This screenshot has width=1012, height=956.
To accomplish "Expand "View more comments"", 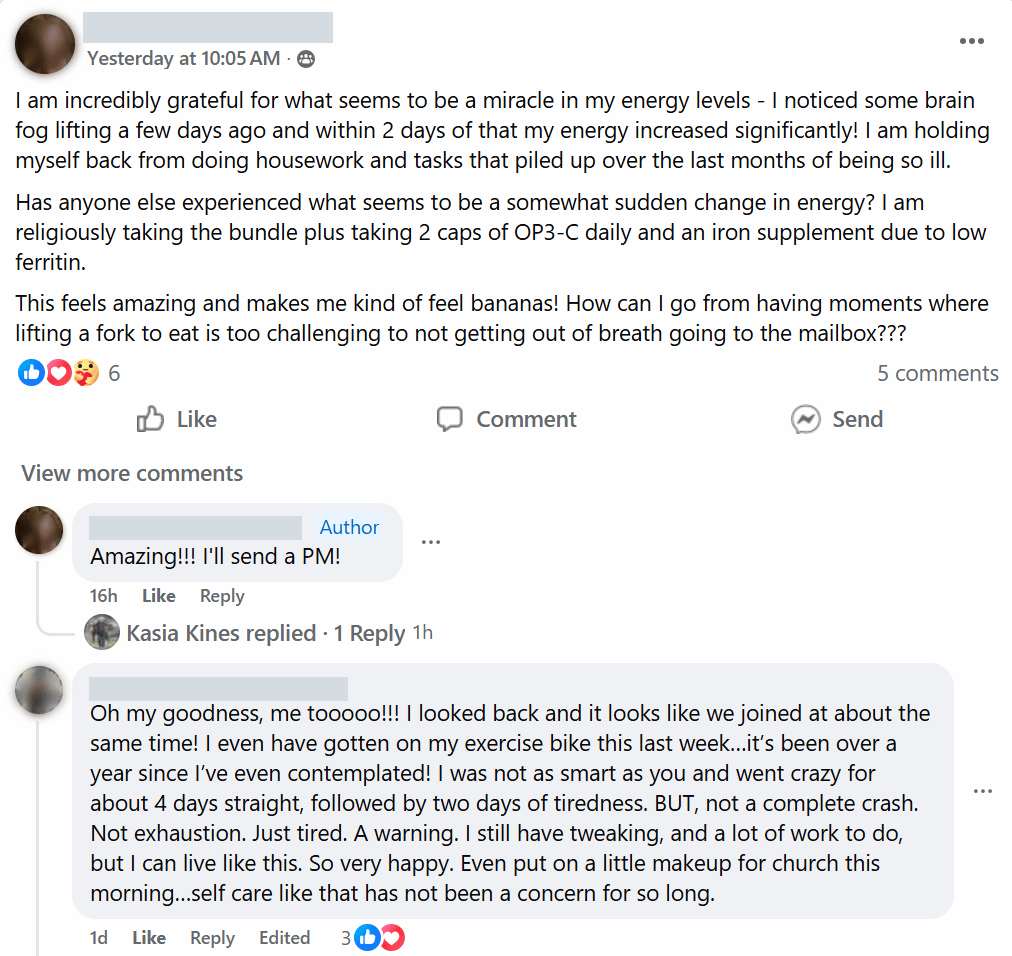I will coord(132,473).
